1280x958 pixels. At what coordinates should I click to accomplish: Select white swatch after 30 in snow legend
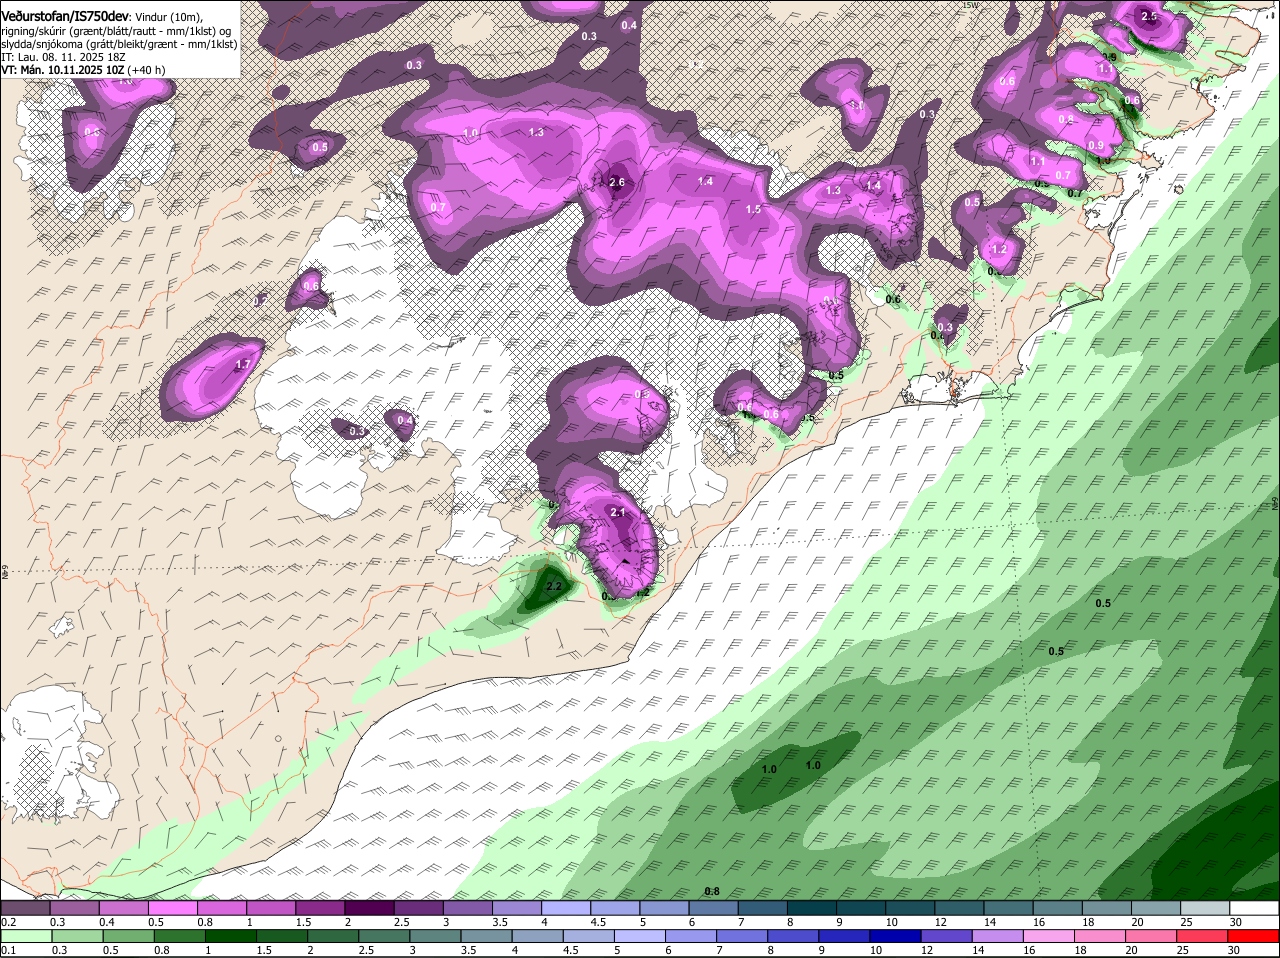coord(1255,908)
